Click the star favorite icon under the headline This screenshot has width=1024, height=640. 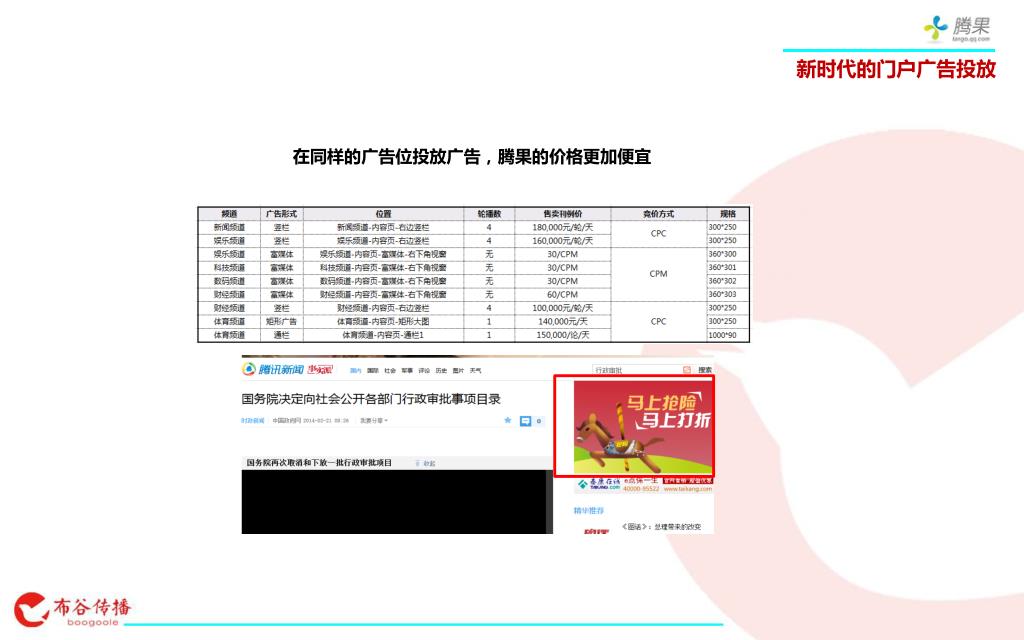pos(507,421)
